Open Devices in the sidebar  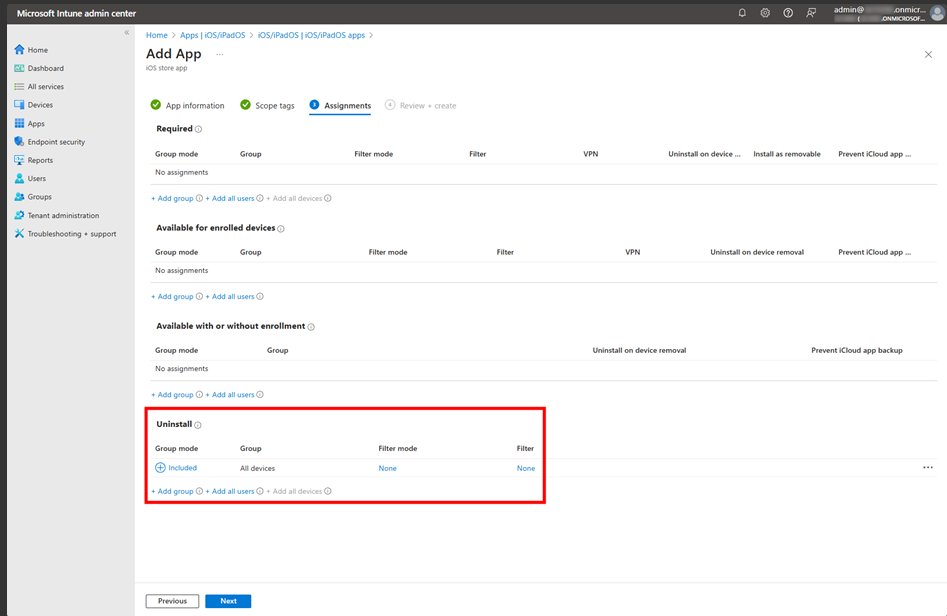click(40, 105)
